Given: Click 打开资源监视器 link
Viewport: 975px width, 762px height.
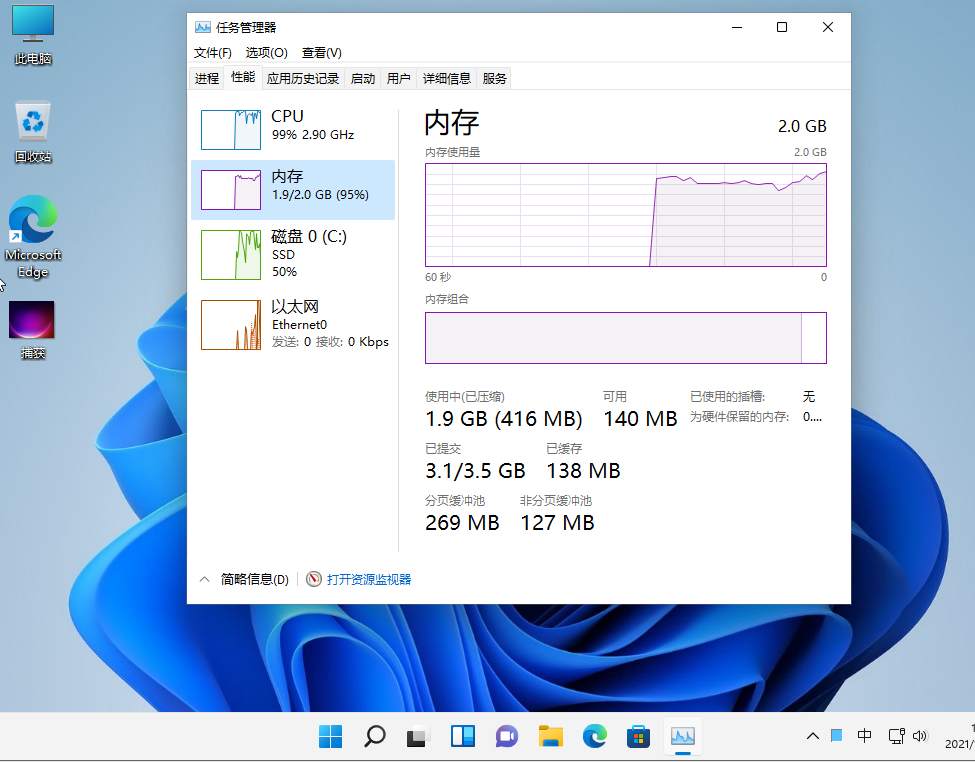Looking at the screenshot, I should tap(368, 579).
